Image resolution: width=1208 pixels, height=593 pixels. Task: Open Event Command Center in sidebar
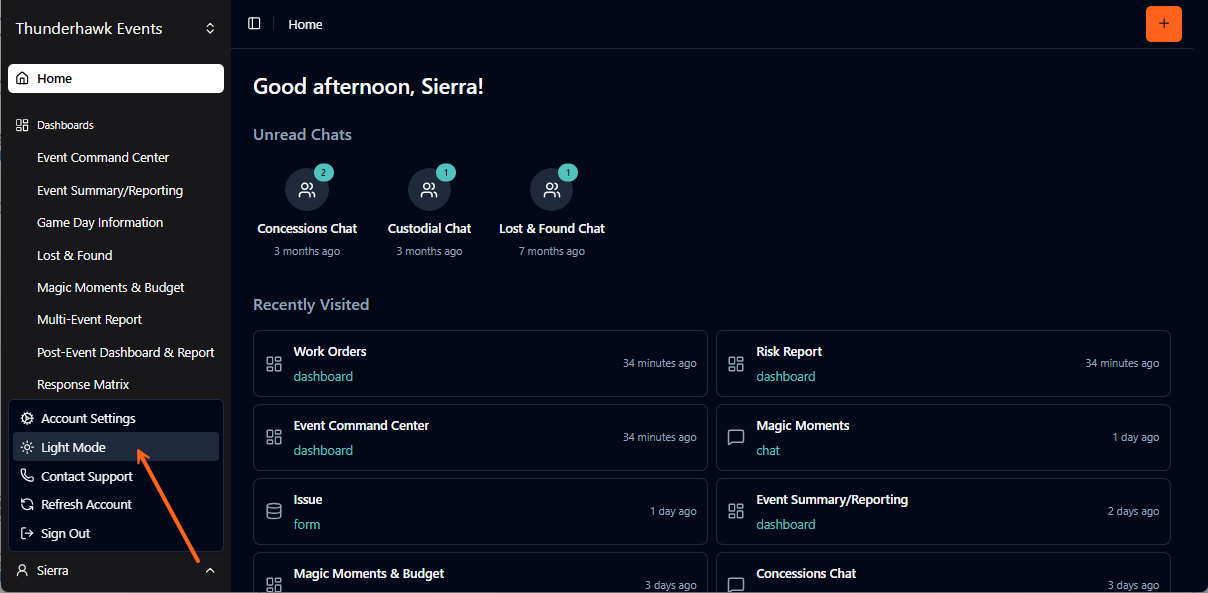(103, 157)
